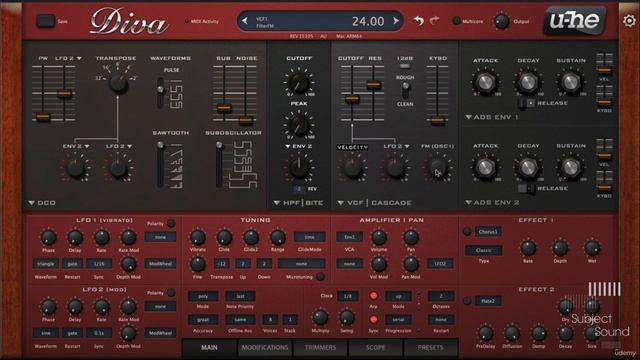This screenshot has height=360, width=640.
Task: Click the undo arrow in header
Action: point(418,20)
